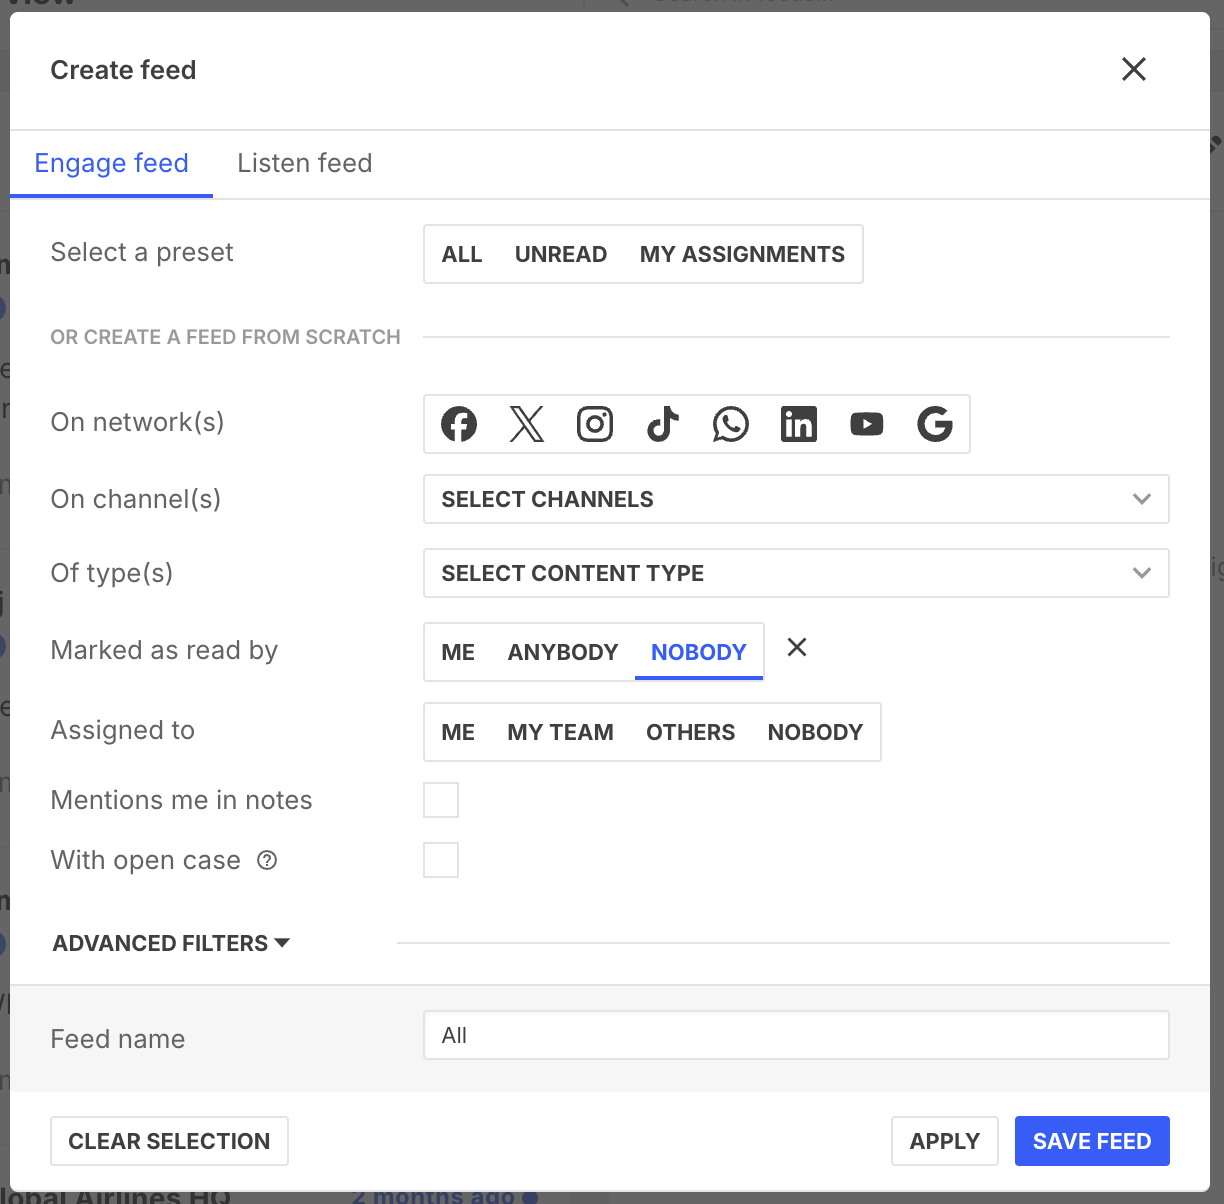Select the TikTok network icon
Image resolution: width=1224 pixels, height=1204 pixels.
tap(662, 423)
